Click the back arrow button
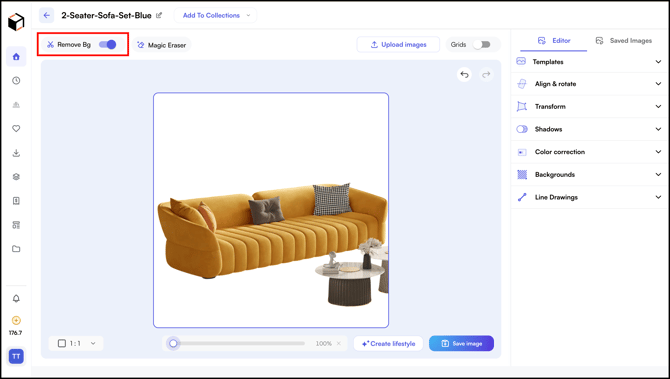 tap(47, 15)
